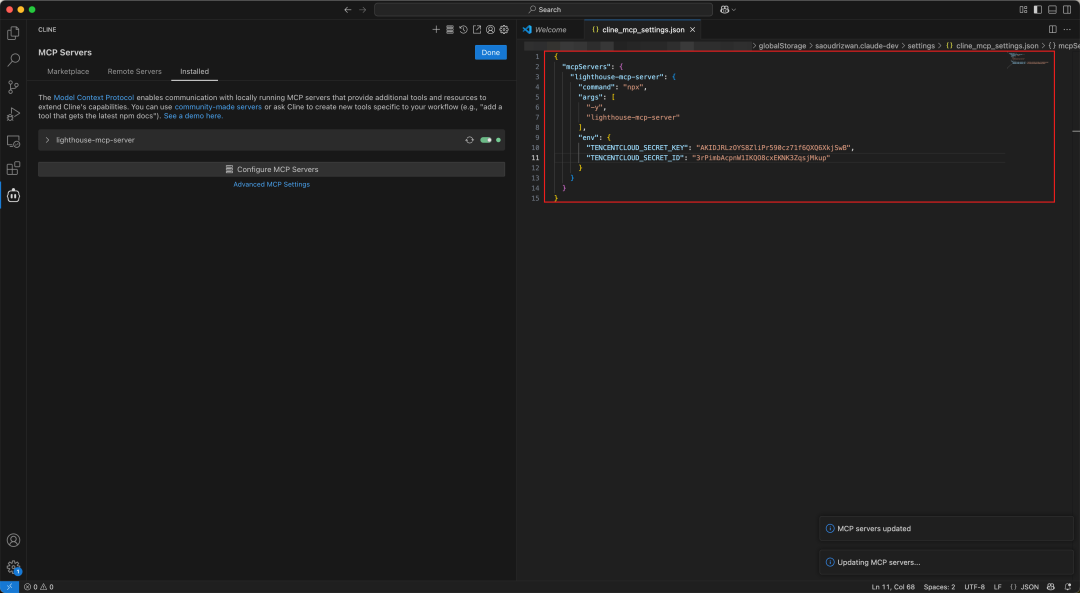Image resolution: width=1080 pixels, height=593 pixels.
Task: Open Run and Debug view
Action: tap(13, 114)
